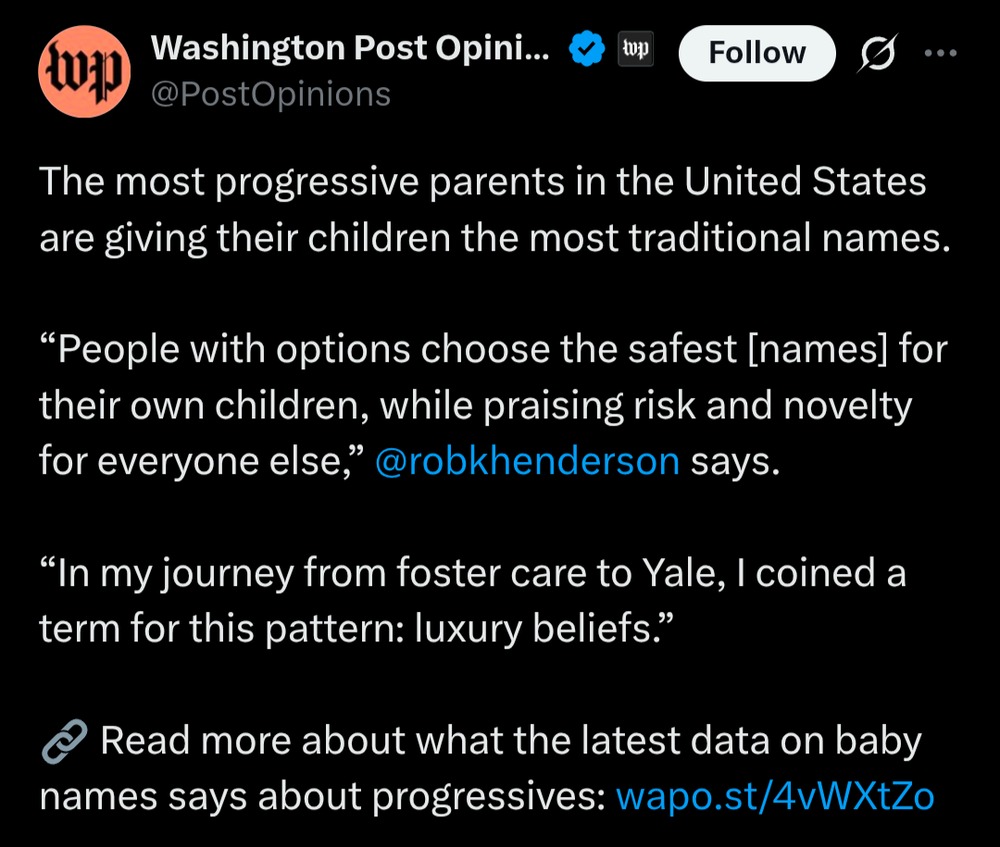Click the "People with options choose" quote line
This screenshot has width=1000, height=847.
(x=494, y=350)
